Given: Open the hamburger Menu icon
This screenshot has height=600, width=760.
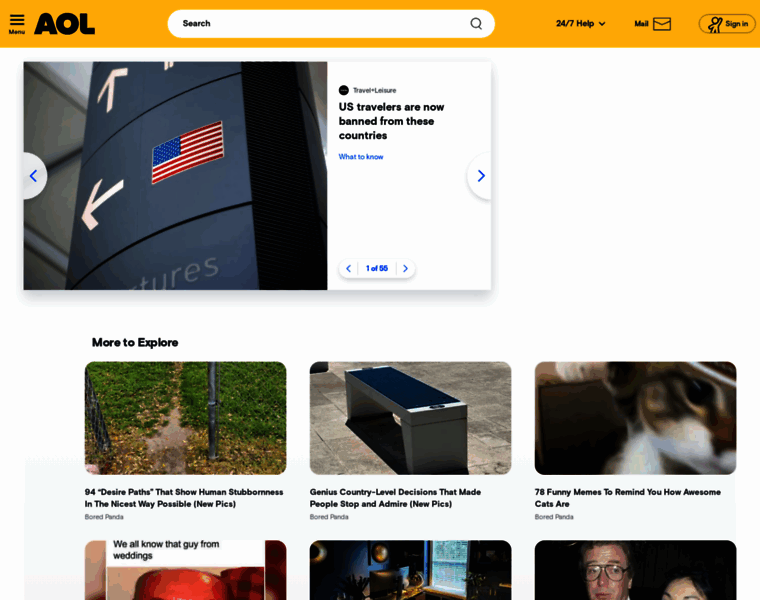Looking at the screenshot, I should coord(17,20).
